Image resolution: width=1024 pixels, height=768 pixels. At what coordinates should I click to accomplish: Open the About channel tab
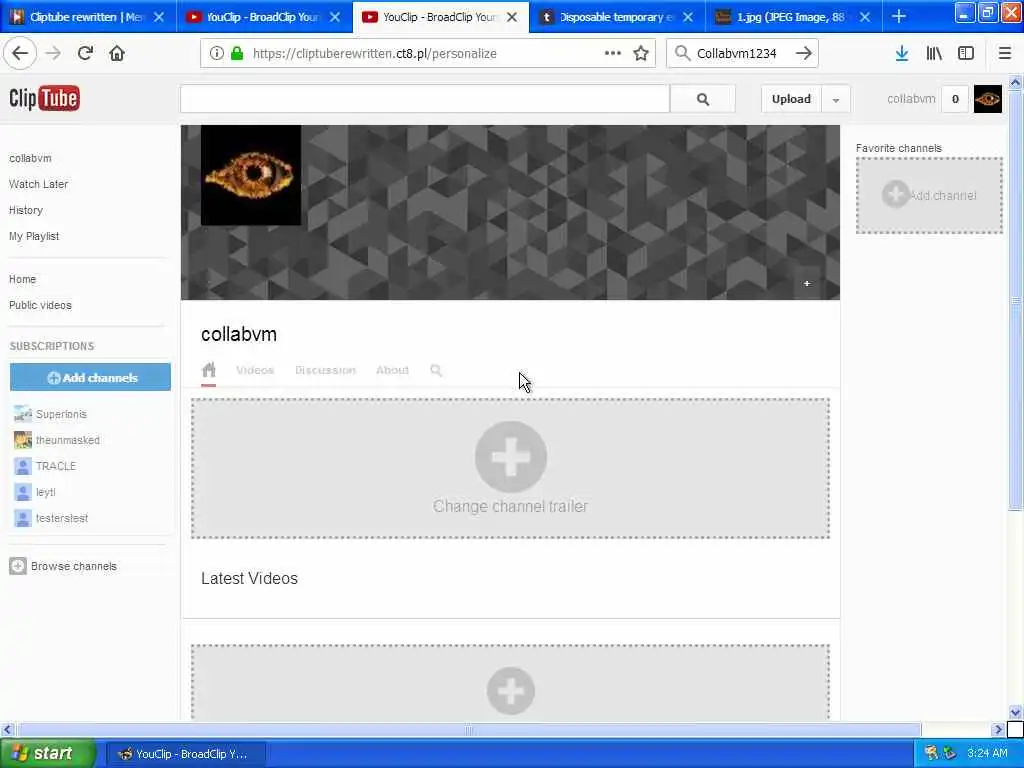coord(392,370)
